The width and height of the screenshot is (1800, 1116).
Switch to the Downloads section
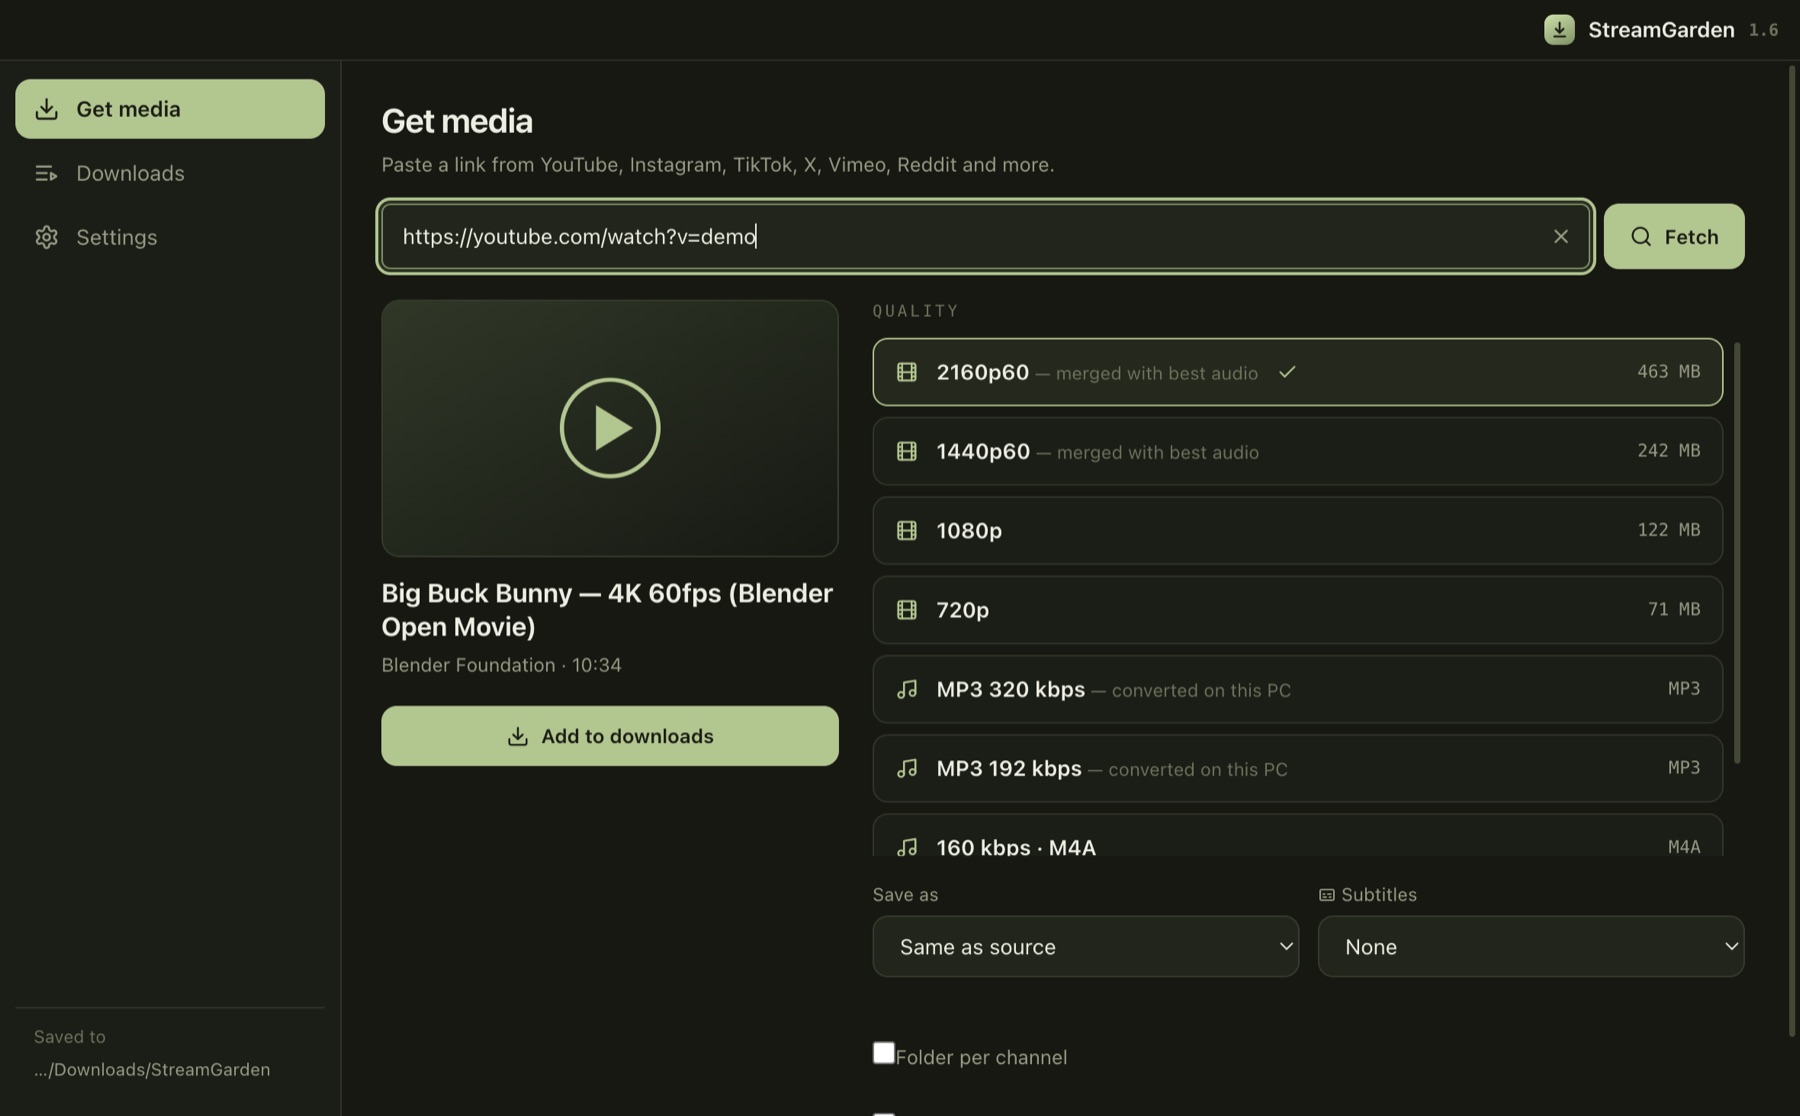pyautogui.click(x=170, y=173)
